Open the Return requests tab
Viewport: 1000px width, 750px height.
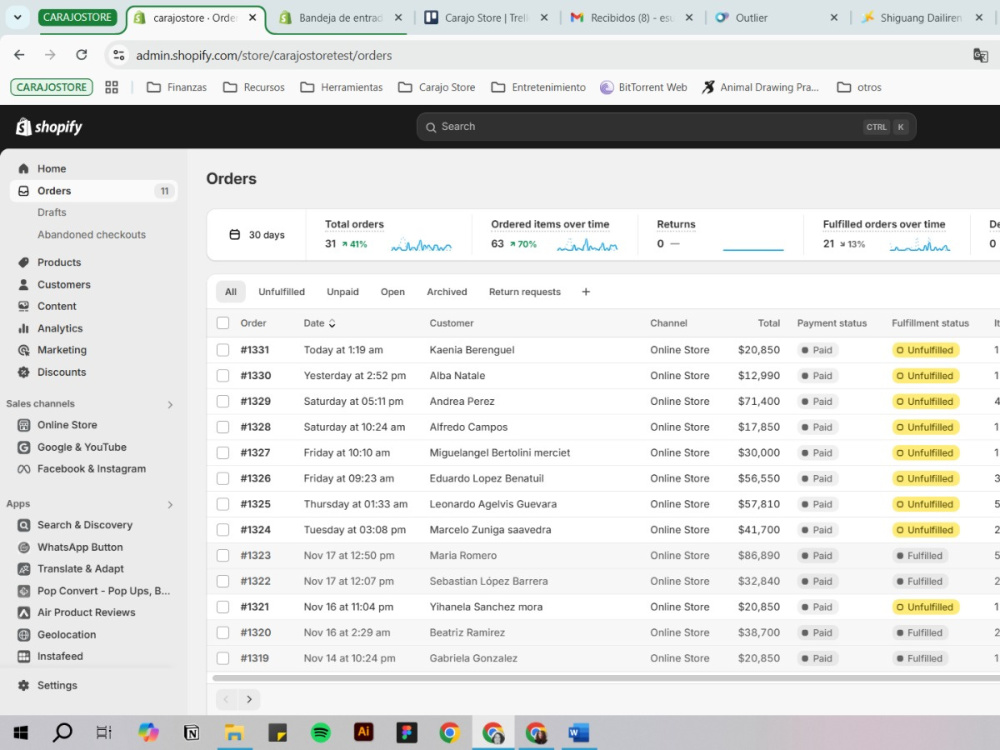(x=525, y=291)
